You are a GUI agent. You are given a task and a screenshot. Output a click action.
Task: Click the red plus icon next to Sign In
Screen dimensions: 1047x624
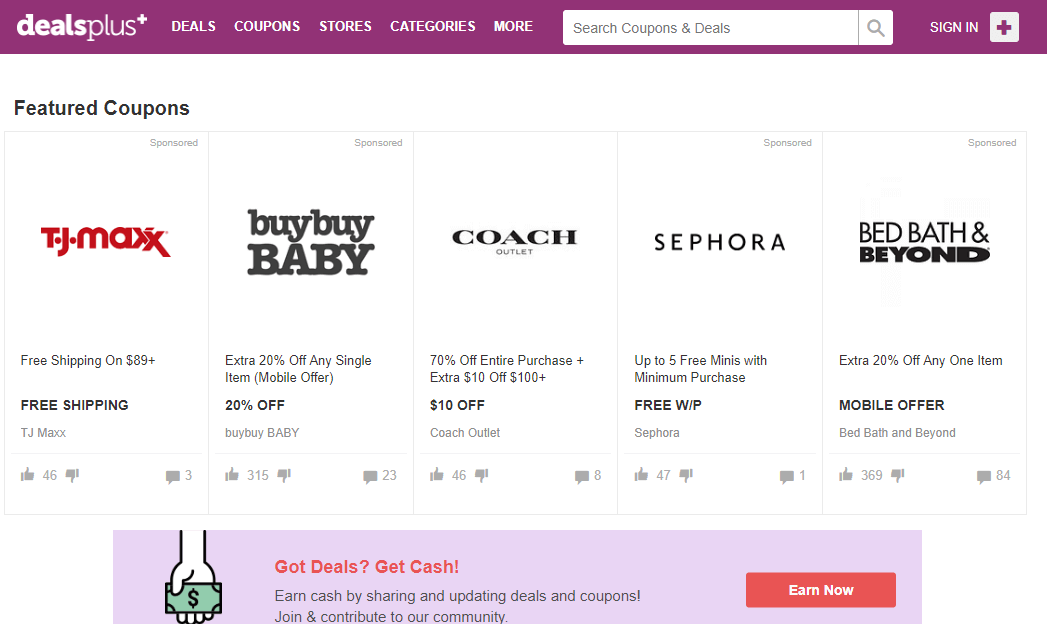click(1004, 27)
